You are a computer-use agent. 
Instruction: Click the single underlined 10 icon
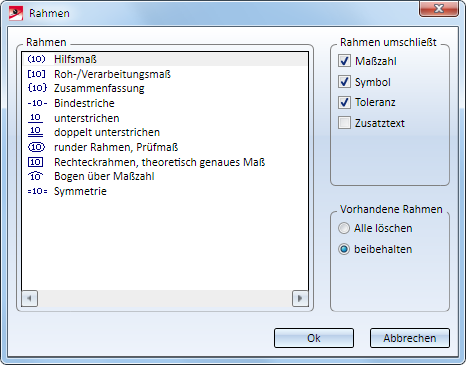pyautogui.click(x=35, y=118)
